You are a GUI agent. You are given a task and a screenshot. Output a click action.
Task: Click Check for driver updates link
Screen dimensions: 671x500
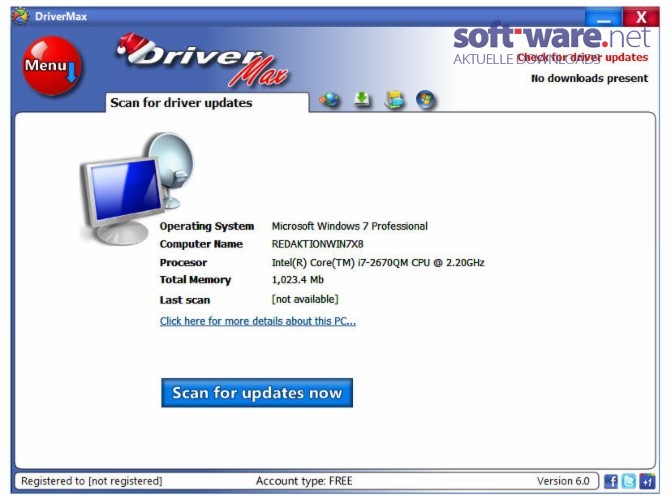(582, 57)
